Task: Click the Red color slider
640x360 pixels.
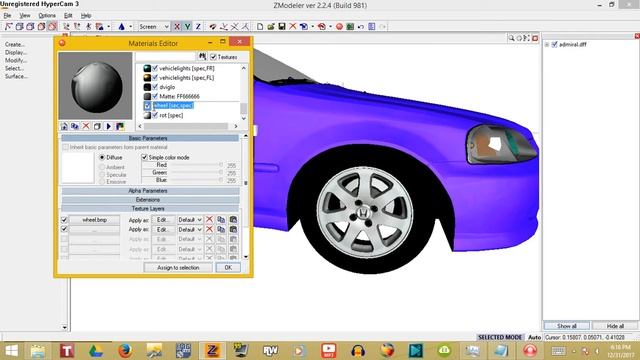Action: [197, 165]
